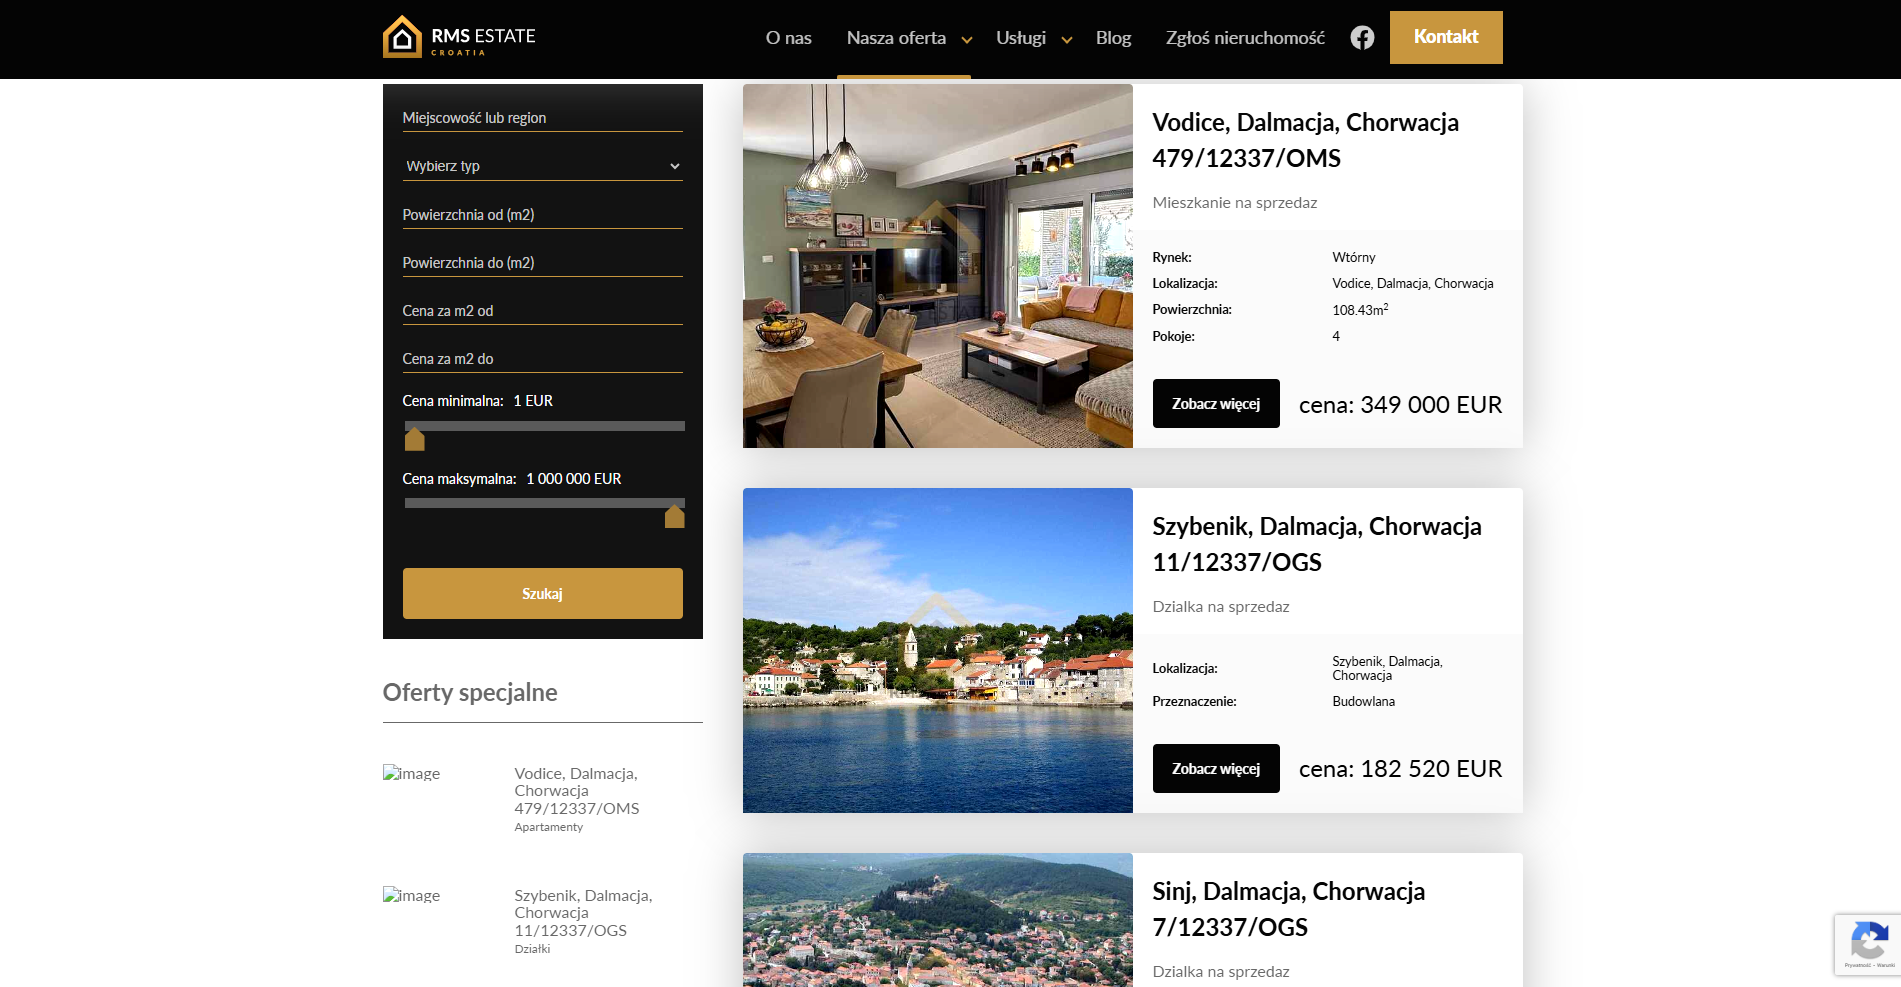Click Zobacz więcej for Vodice apartment

pos(1216,404)
